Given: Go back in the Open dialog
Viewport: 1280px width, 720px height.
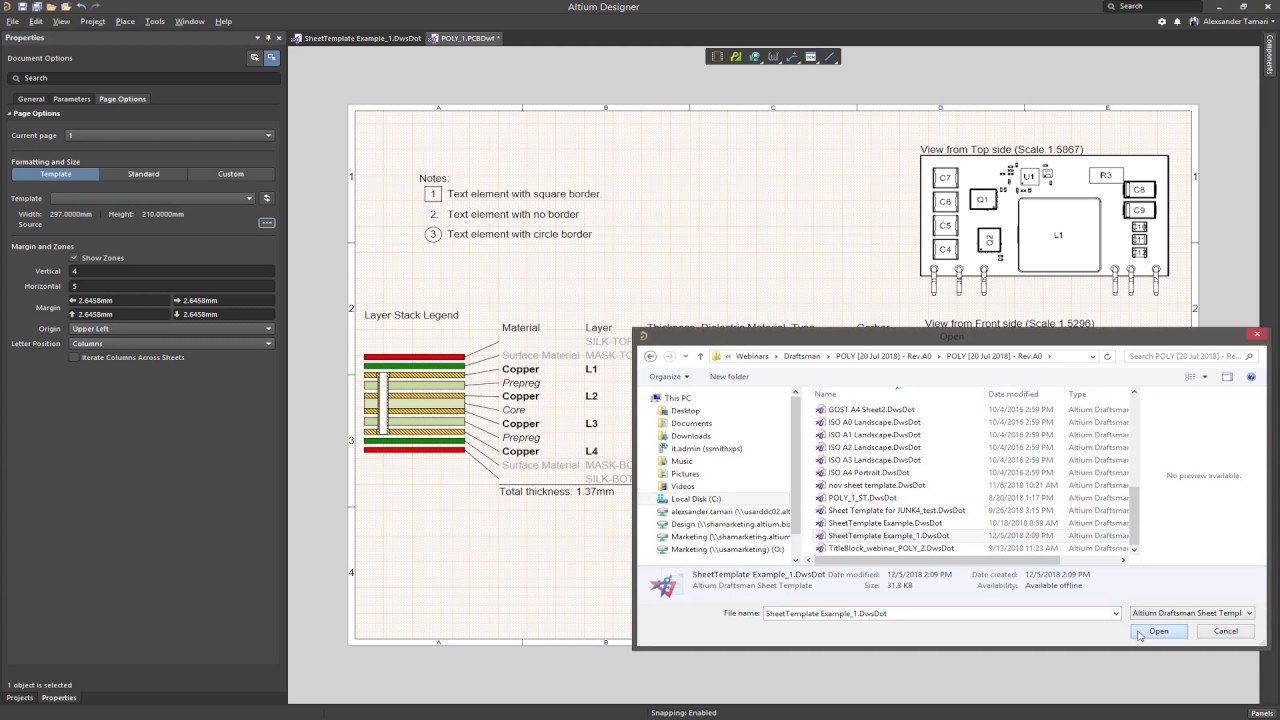Looking at the screenshot, I should click(x=650, y=356).
